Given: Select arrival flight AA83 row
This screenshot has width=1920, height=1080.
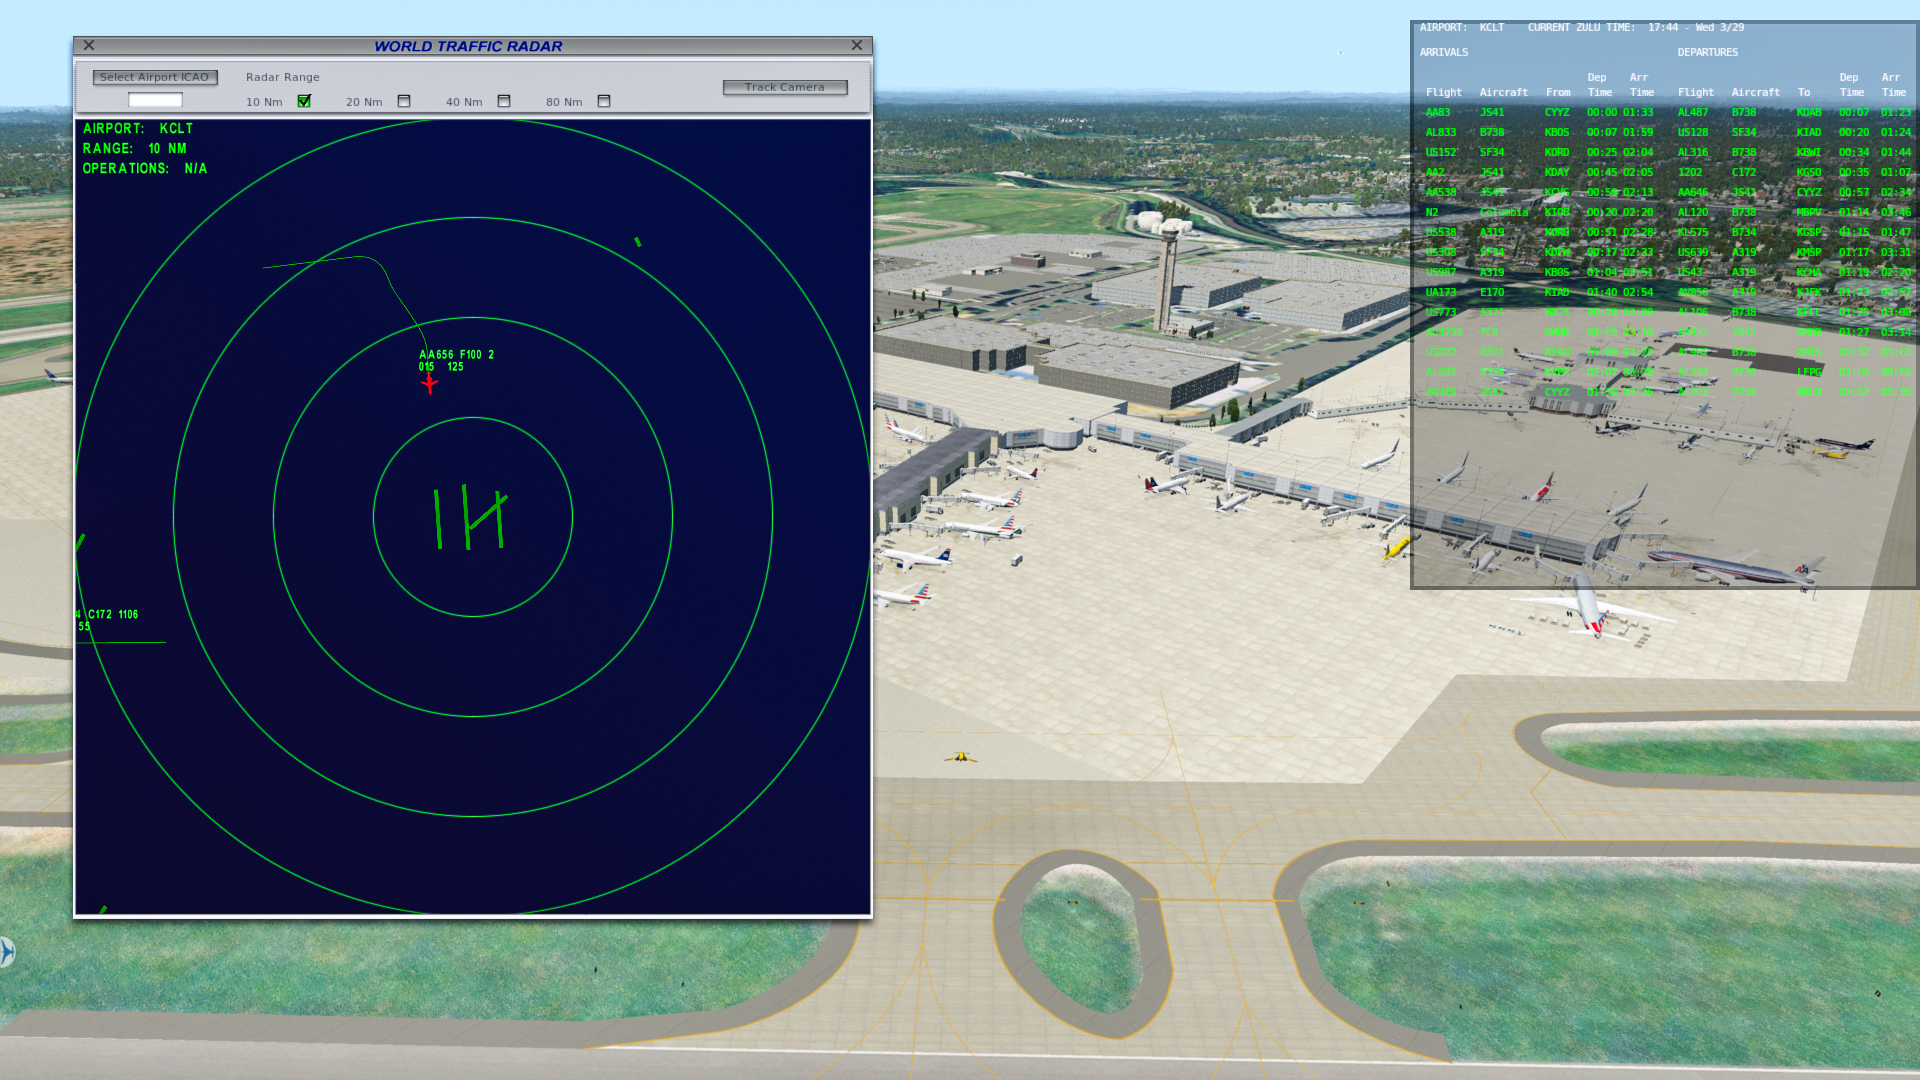Looking at the screenshot, I should (1438, 113).
